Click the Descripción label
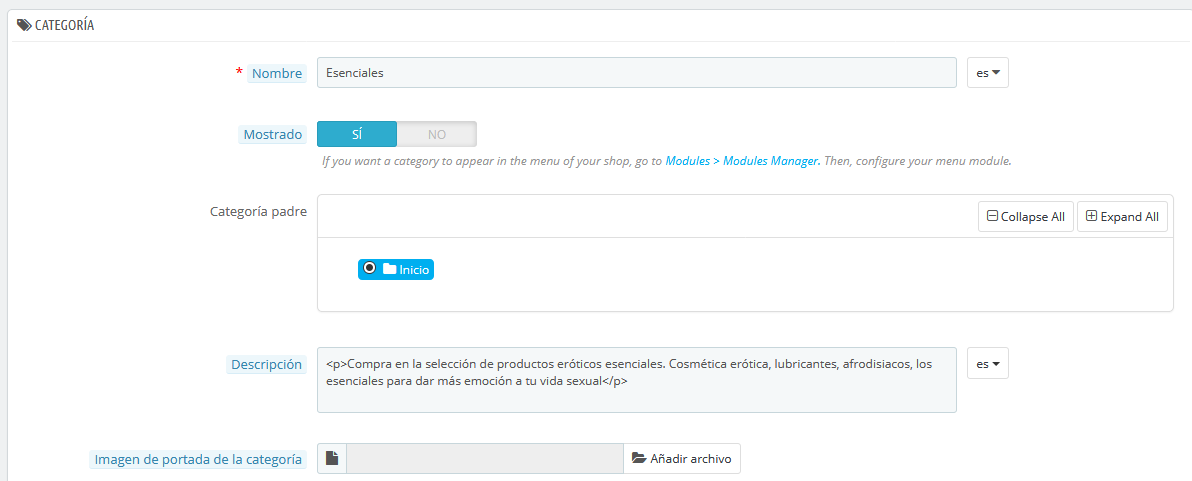 click(267, 365)
